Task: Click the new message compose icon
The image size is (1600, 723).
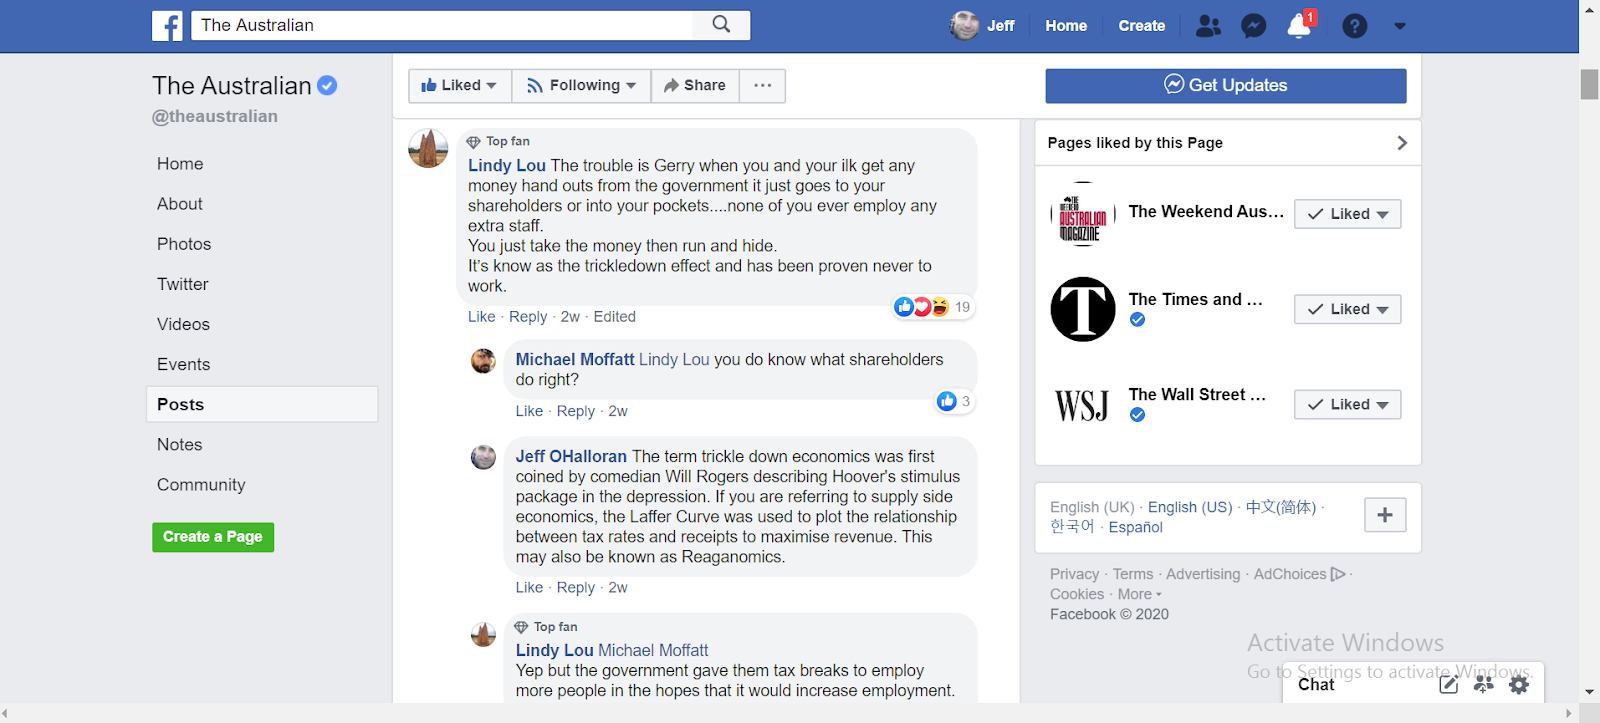Action: 1448,685
